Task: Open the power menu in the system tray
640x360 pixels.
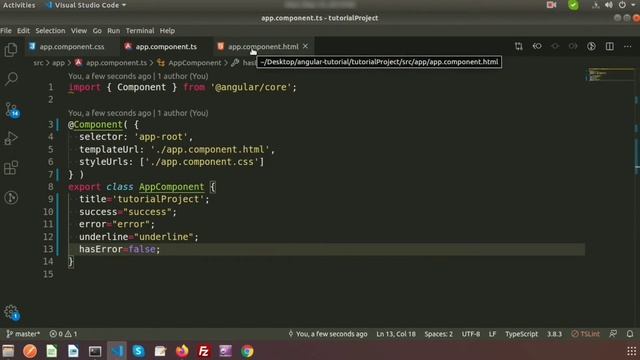Action: [x=622, y=5]
